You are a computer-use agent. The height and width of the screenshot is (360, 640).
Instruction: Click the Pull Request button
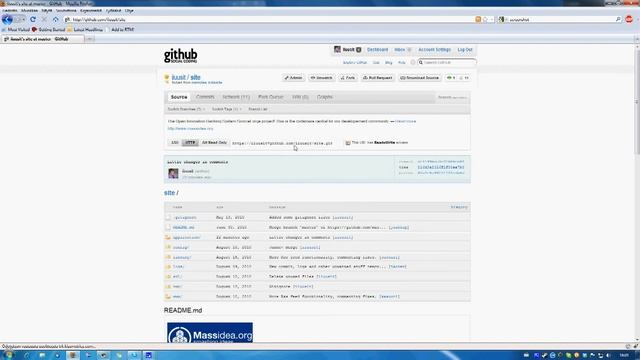pyautogui.click(x=378, y=78)
